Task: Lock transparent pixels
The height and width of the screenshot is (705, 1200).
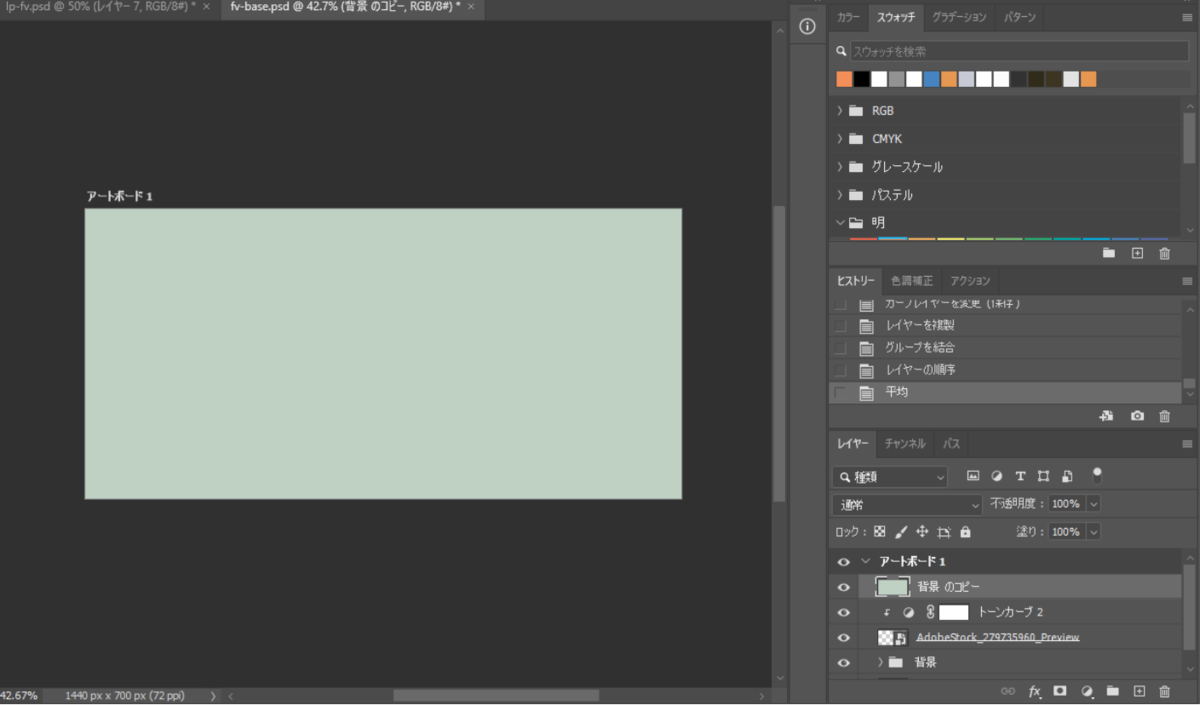Action: 880,532
